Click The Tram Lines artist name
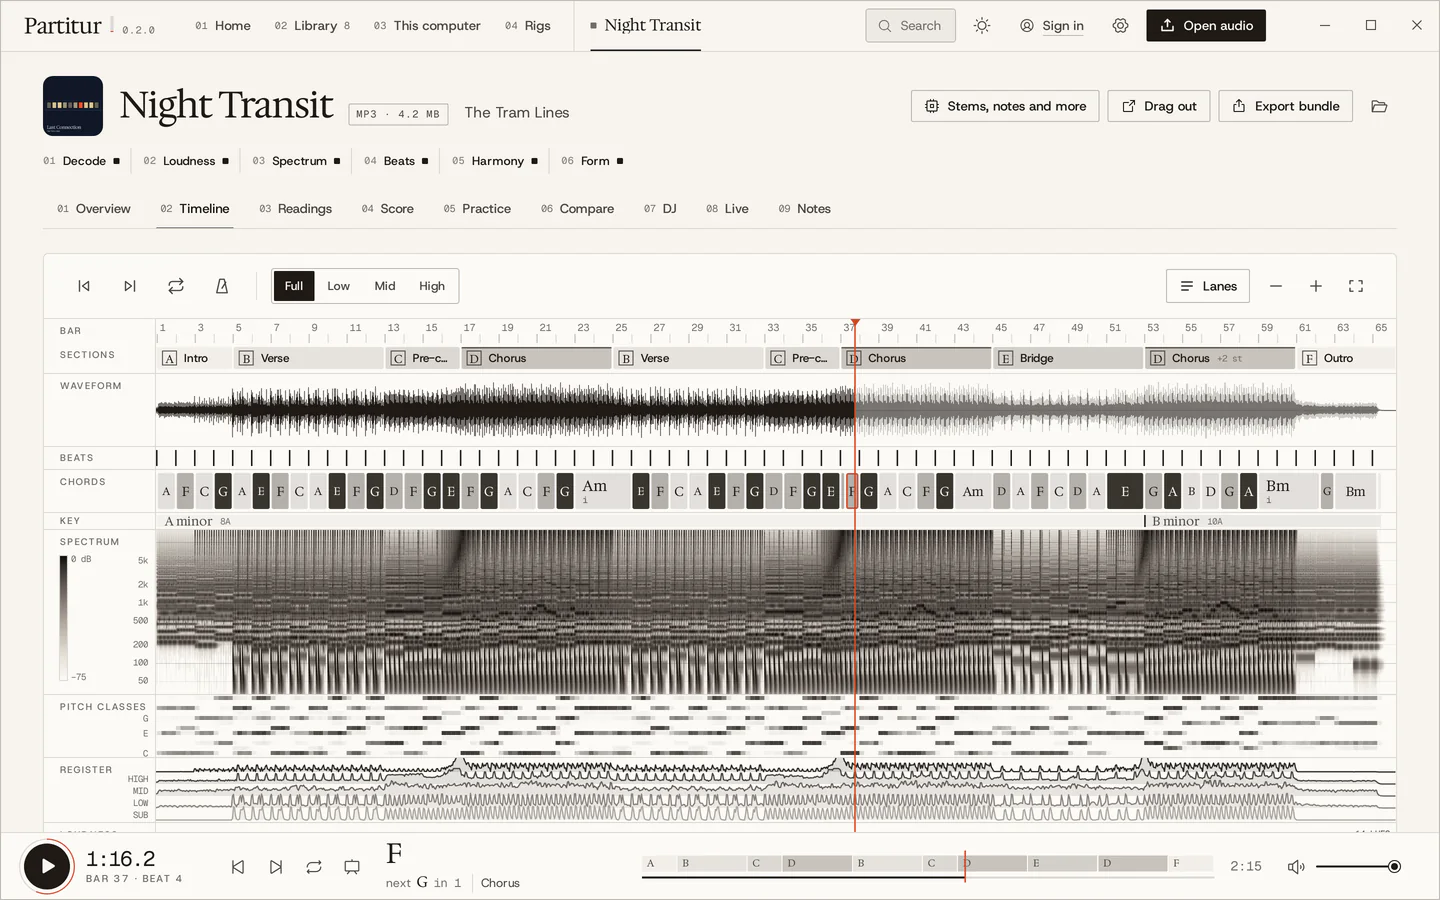 pyautogui.click(x=517, y=113)
